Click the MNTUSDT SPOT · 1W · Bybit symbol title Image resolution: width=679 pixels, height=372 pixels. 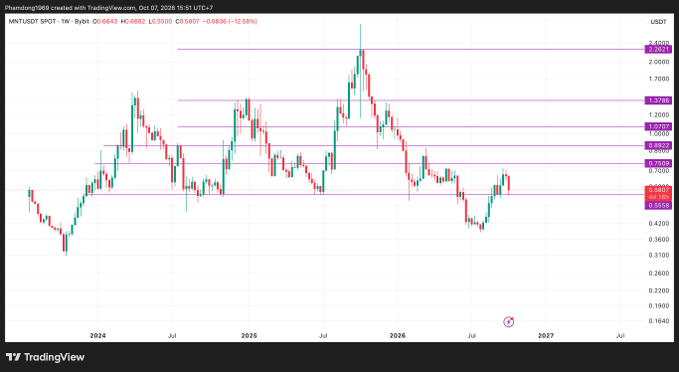point(49,21)
